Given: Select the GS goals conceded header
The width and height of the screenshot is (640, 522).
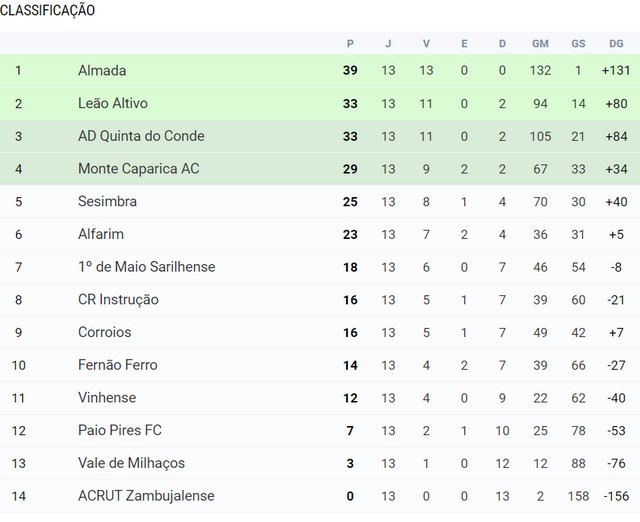Looking at the screenshot, I should (x=578, y=44).
